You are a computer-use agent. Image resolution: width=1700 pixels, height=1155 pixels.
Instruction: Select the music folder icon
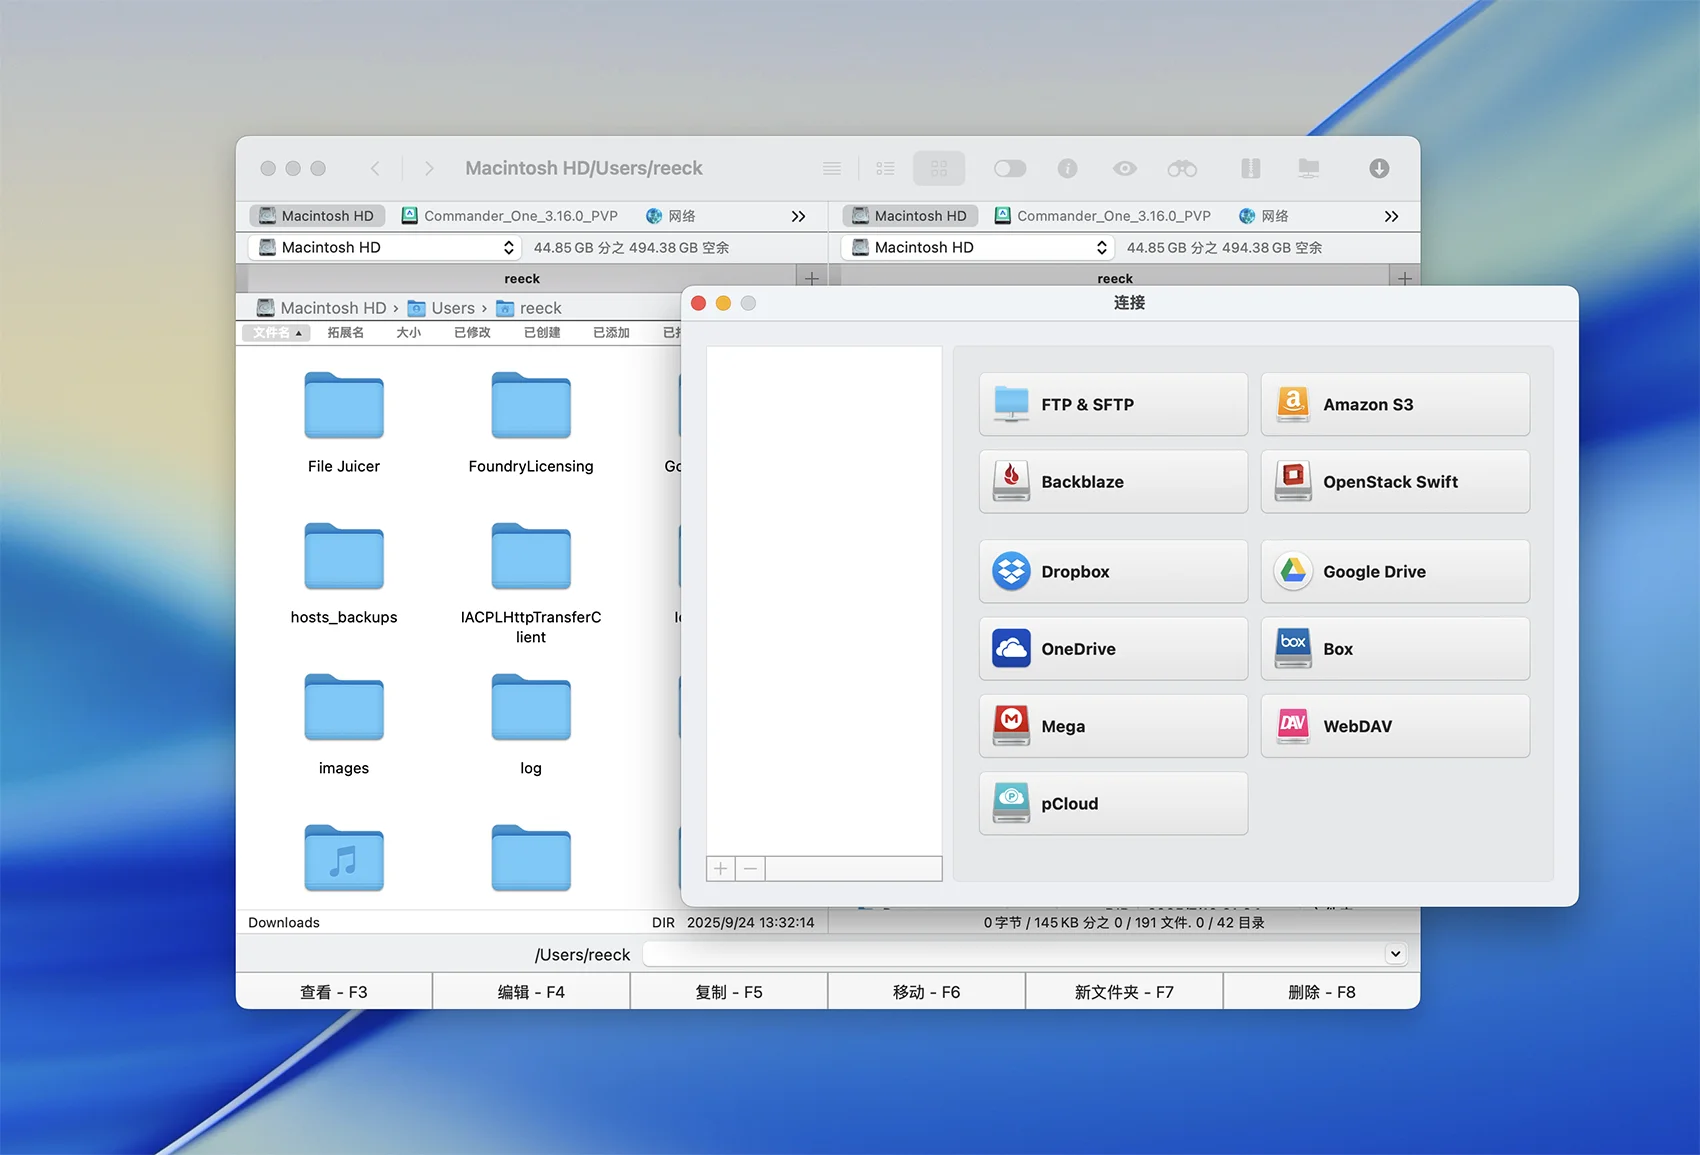(344, 858)
